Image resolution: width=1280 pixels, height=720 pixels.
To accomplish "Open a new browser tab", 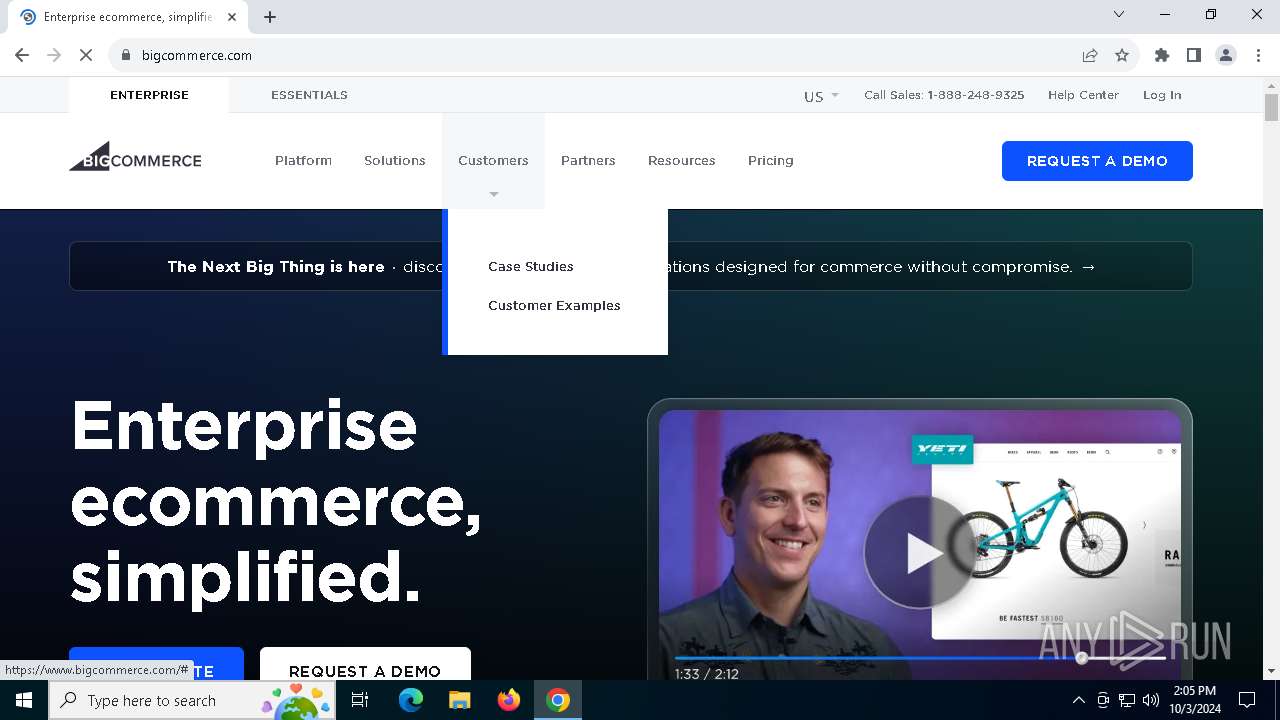I will (270, 17).
